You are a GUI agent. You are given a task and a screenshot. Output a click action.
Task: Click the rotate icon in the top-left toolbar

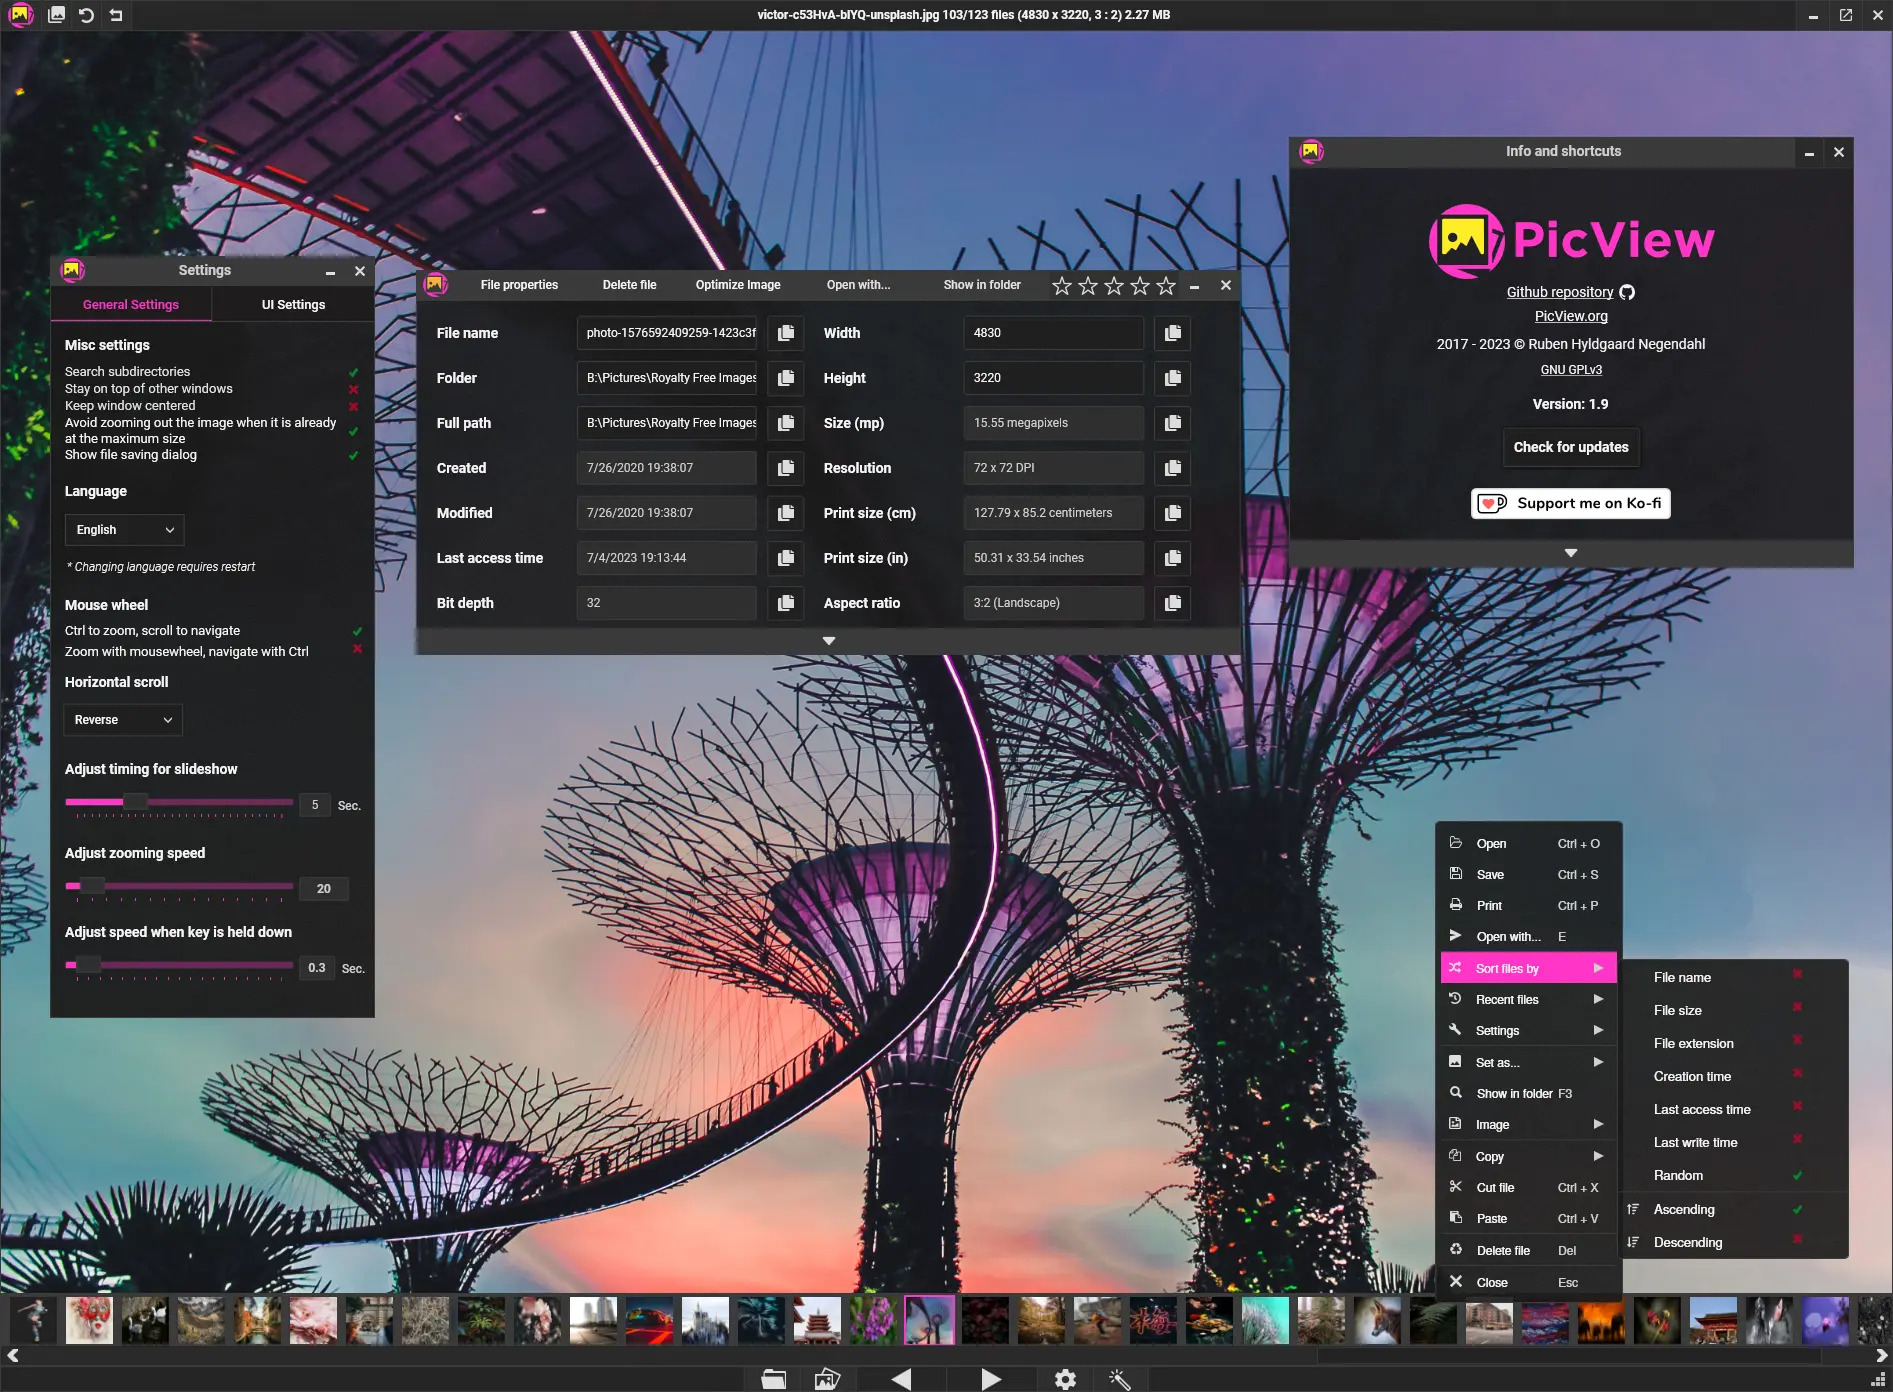87,15
